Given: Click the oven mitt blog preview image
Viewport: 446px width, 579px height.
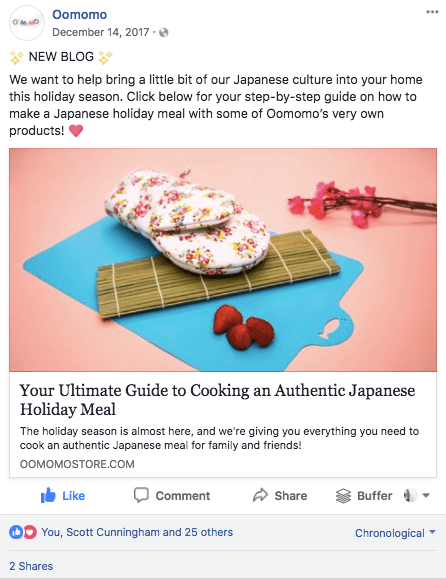Looking at the screenshot, I should (x=223, y=260).
